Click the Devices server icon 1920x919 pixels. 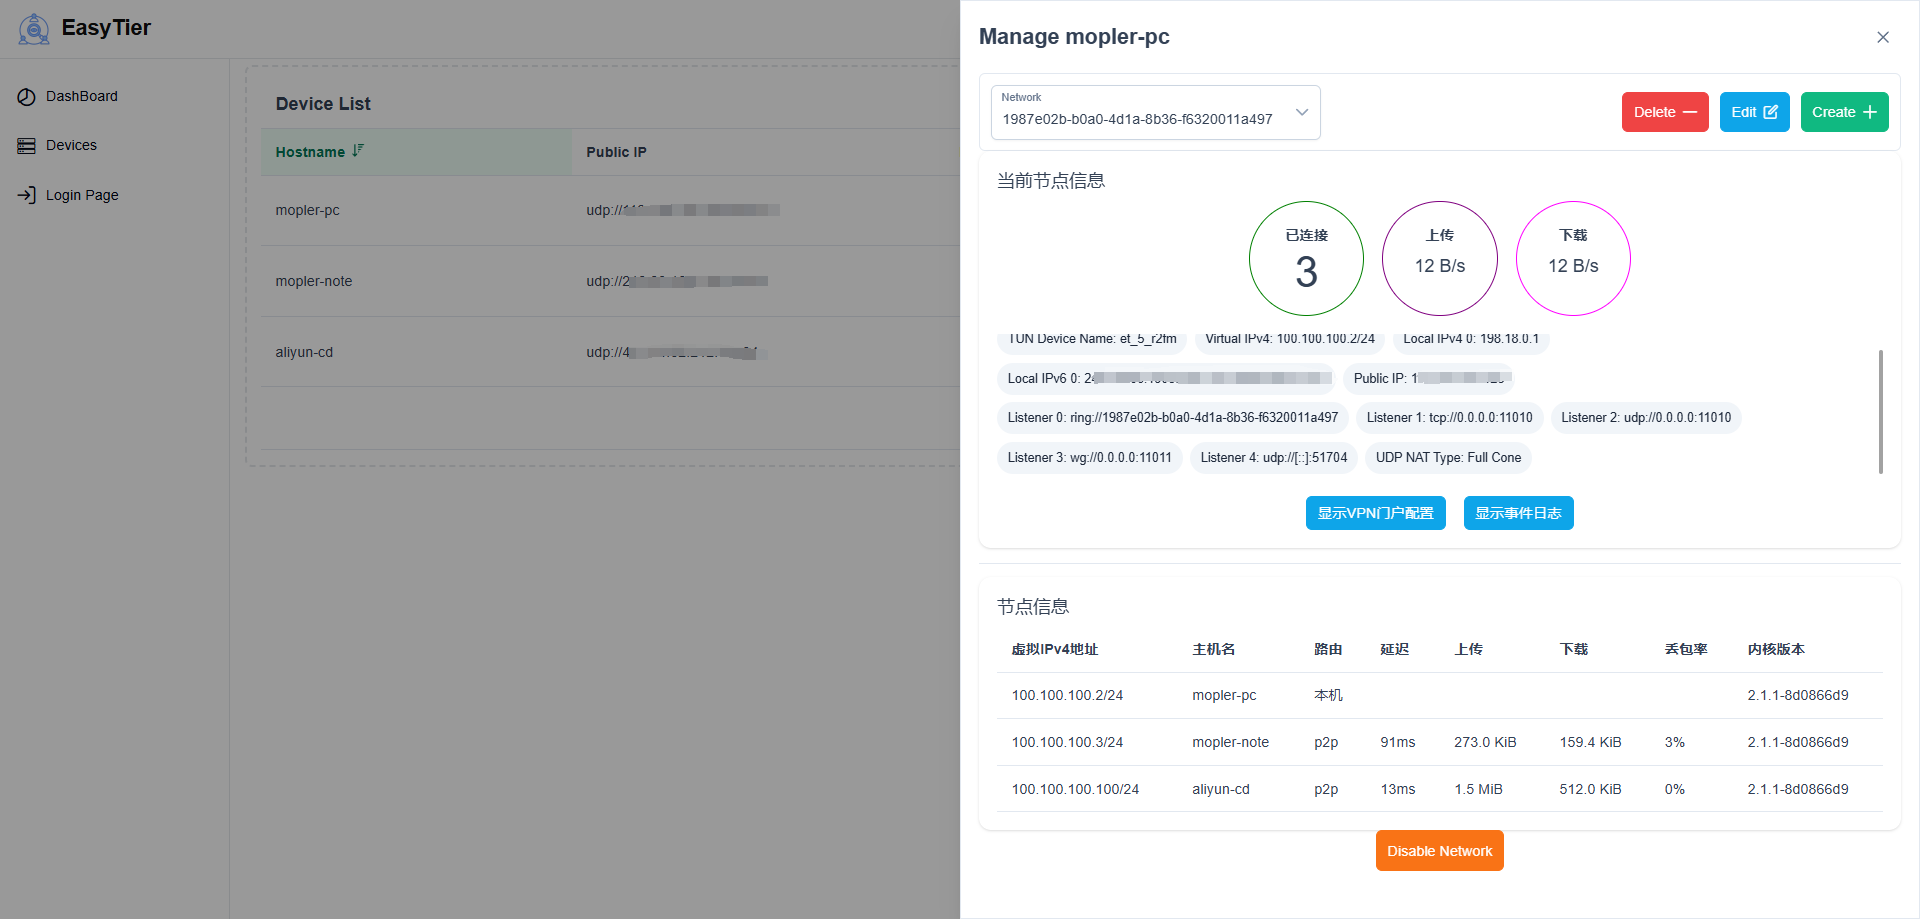[26, 146]
